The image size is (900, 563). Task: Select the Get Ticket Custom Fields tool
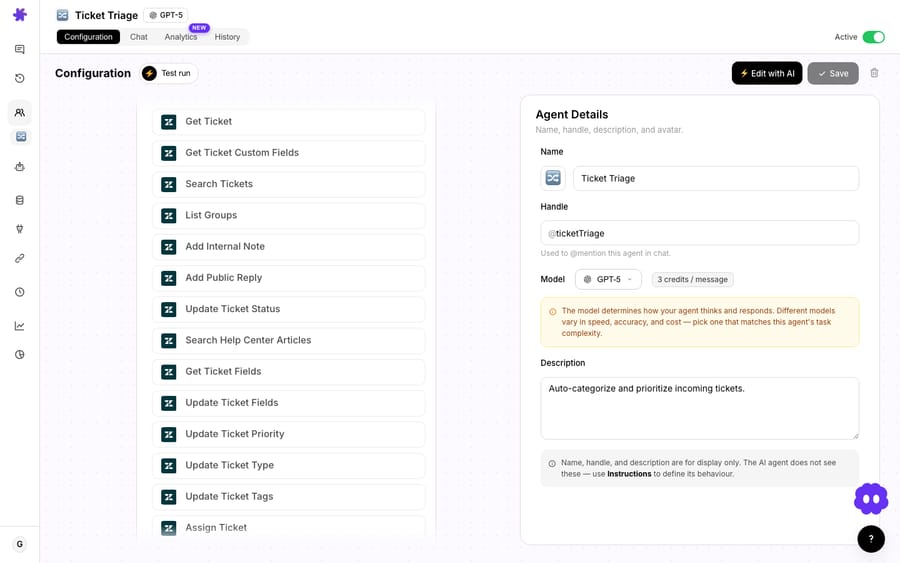point(289,153)
